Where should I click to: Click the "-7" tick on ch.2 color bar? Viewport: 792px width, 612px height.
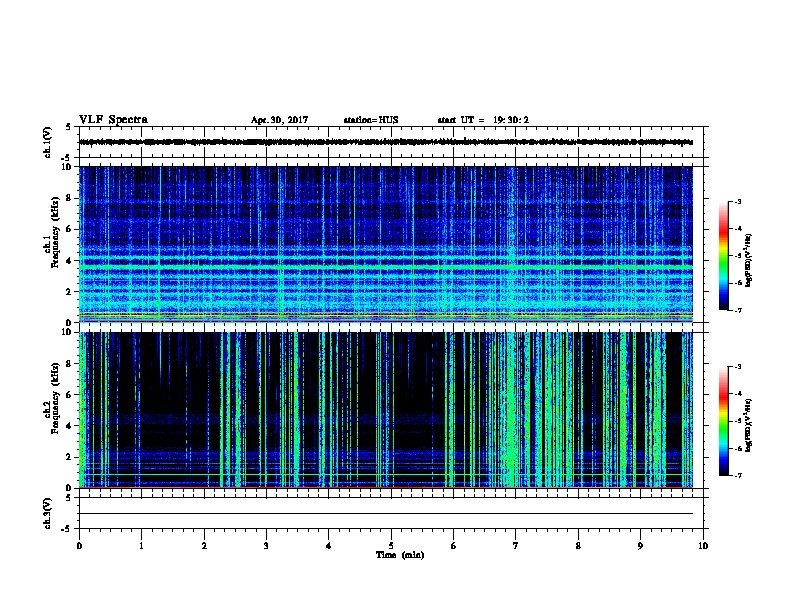(738, 475)
